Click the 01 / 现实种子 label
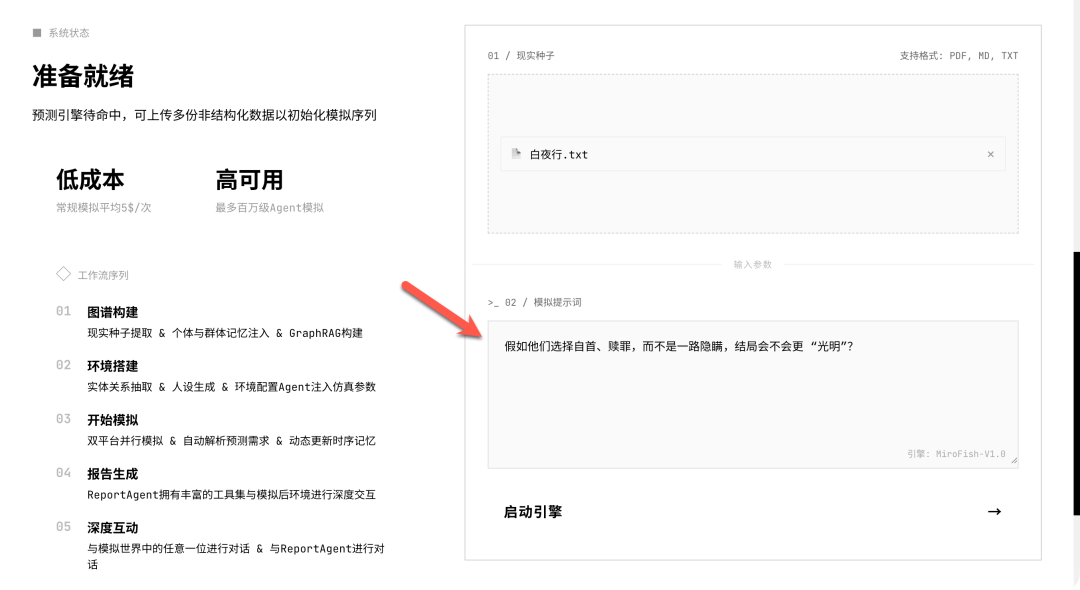 click(x=521, y=56)
